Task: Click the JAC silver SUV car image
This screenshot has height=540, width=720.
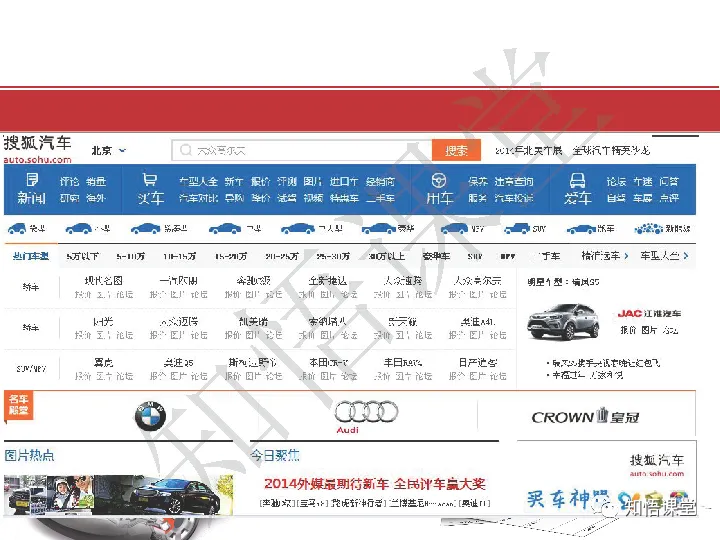Action: coord(563,321)
